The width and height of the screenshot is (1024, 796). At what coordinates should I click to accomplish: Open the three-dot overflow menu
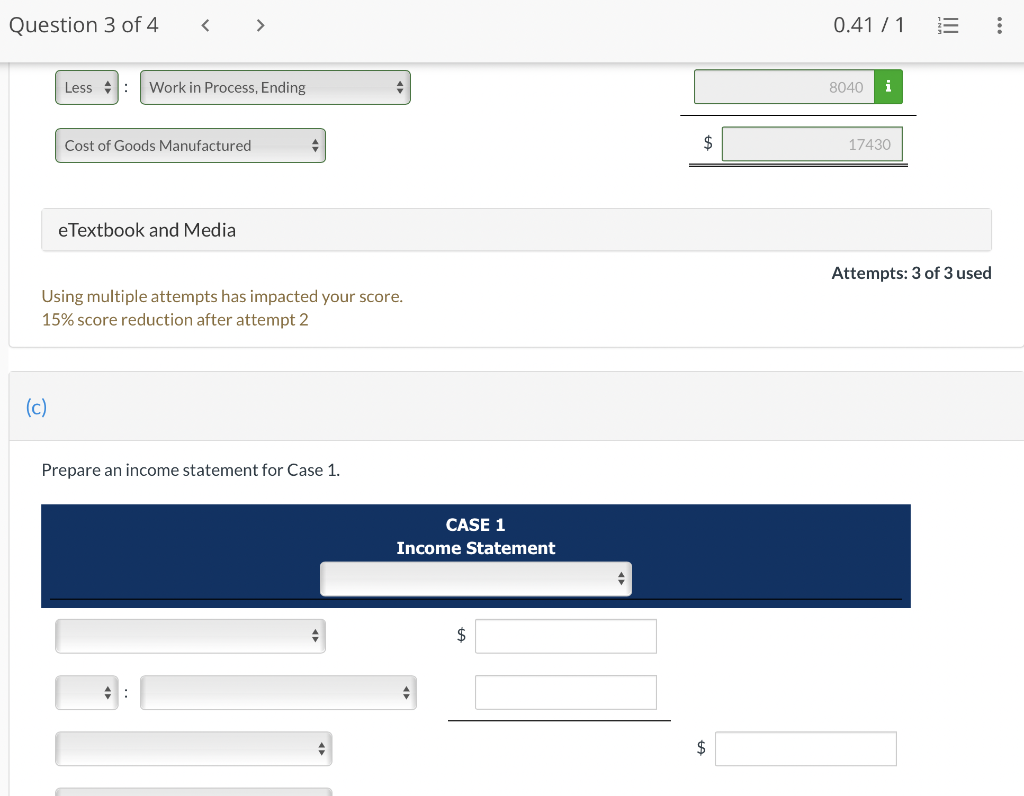point(999,25)
